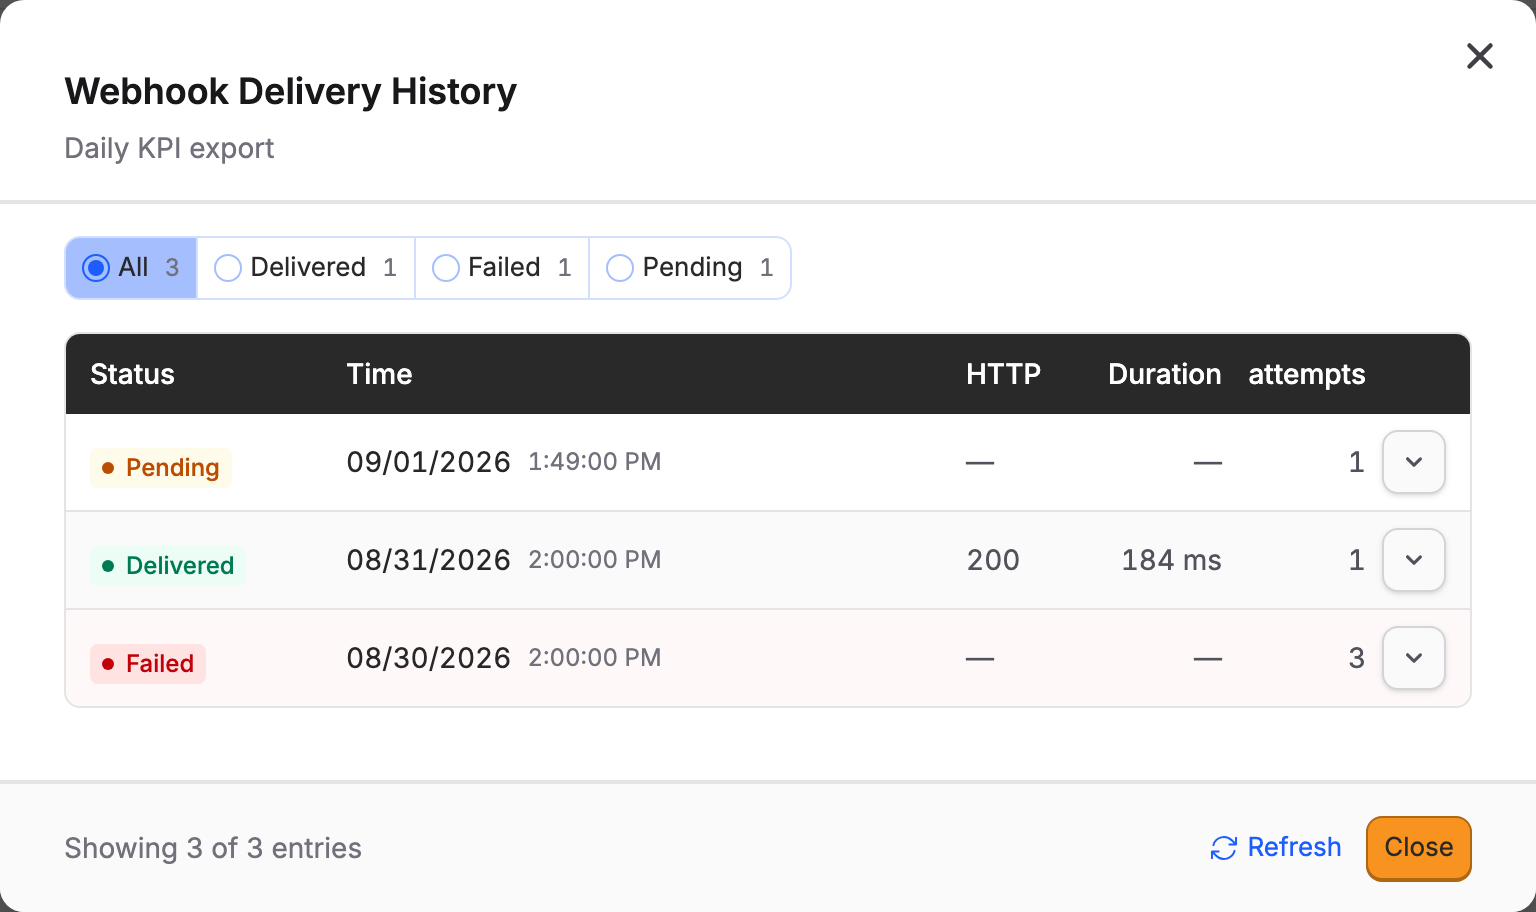Expand the Delivered delivery row details
This screenshot has width=1536, height=912.
coord(1414,560)
